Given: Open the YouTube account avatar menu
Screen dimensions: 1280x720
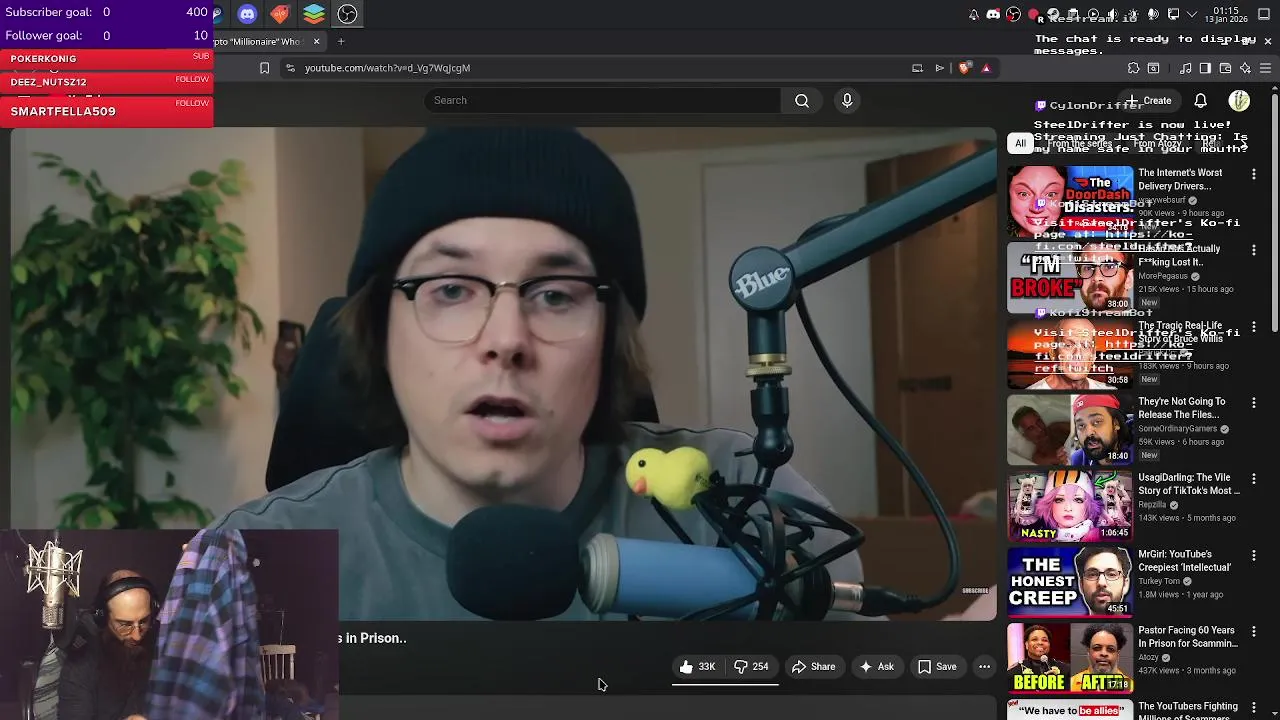Looking at the screenshot, I should point(1239,101).
